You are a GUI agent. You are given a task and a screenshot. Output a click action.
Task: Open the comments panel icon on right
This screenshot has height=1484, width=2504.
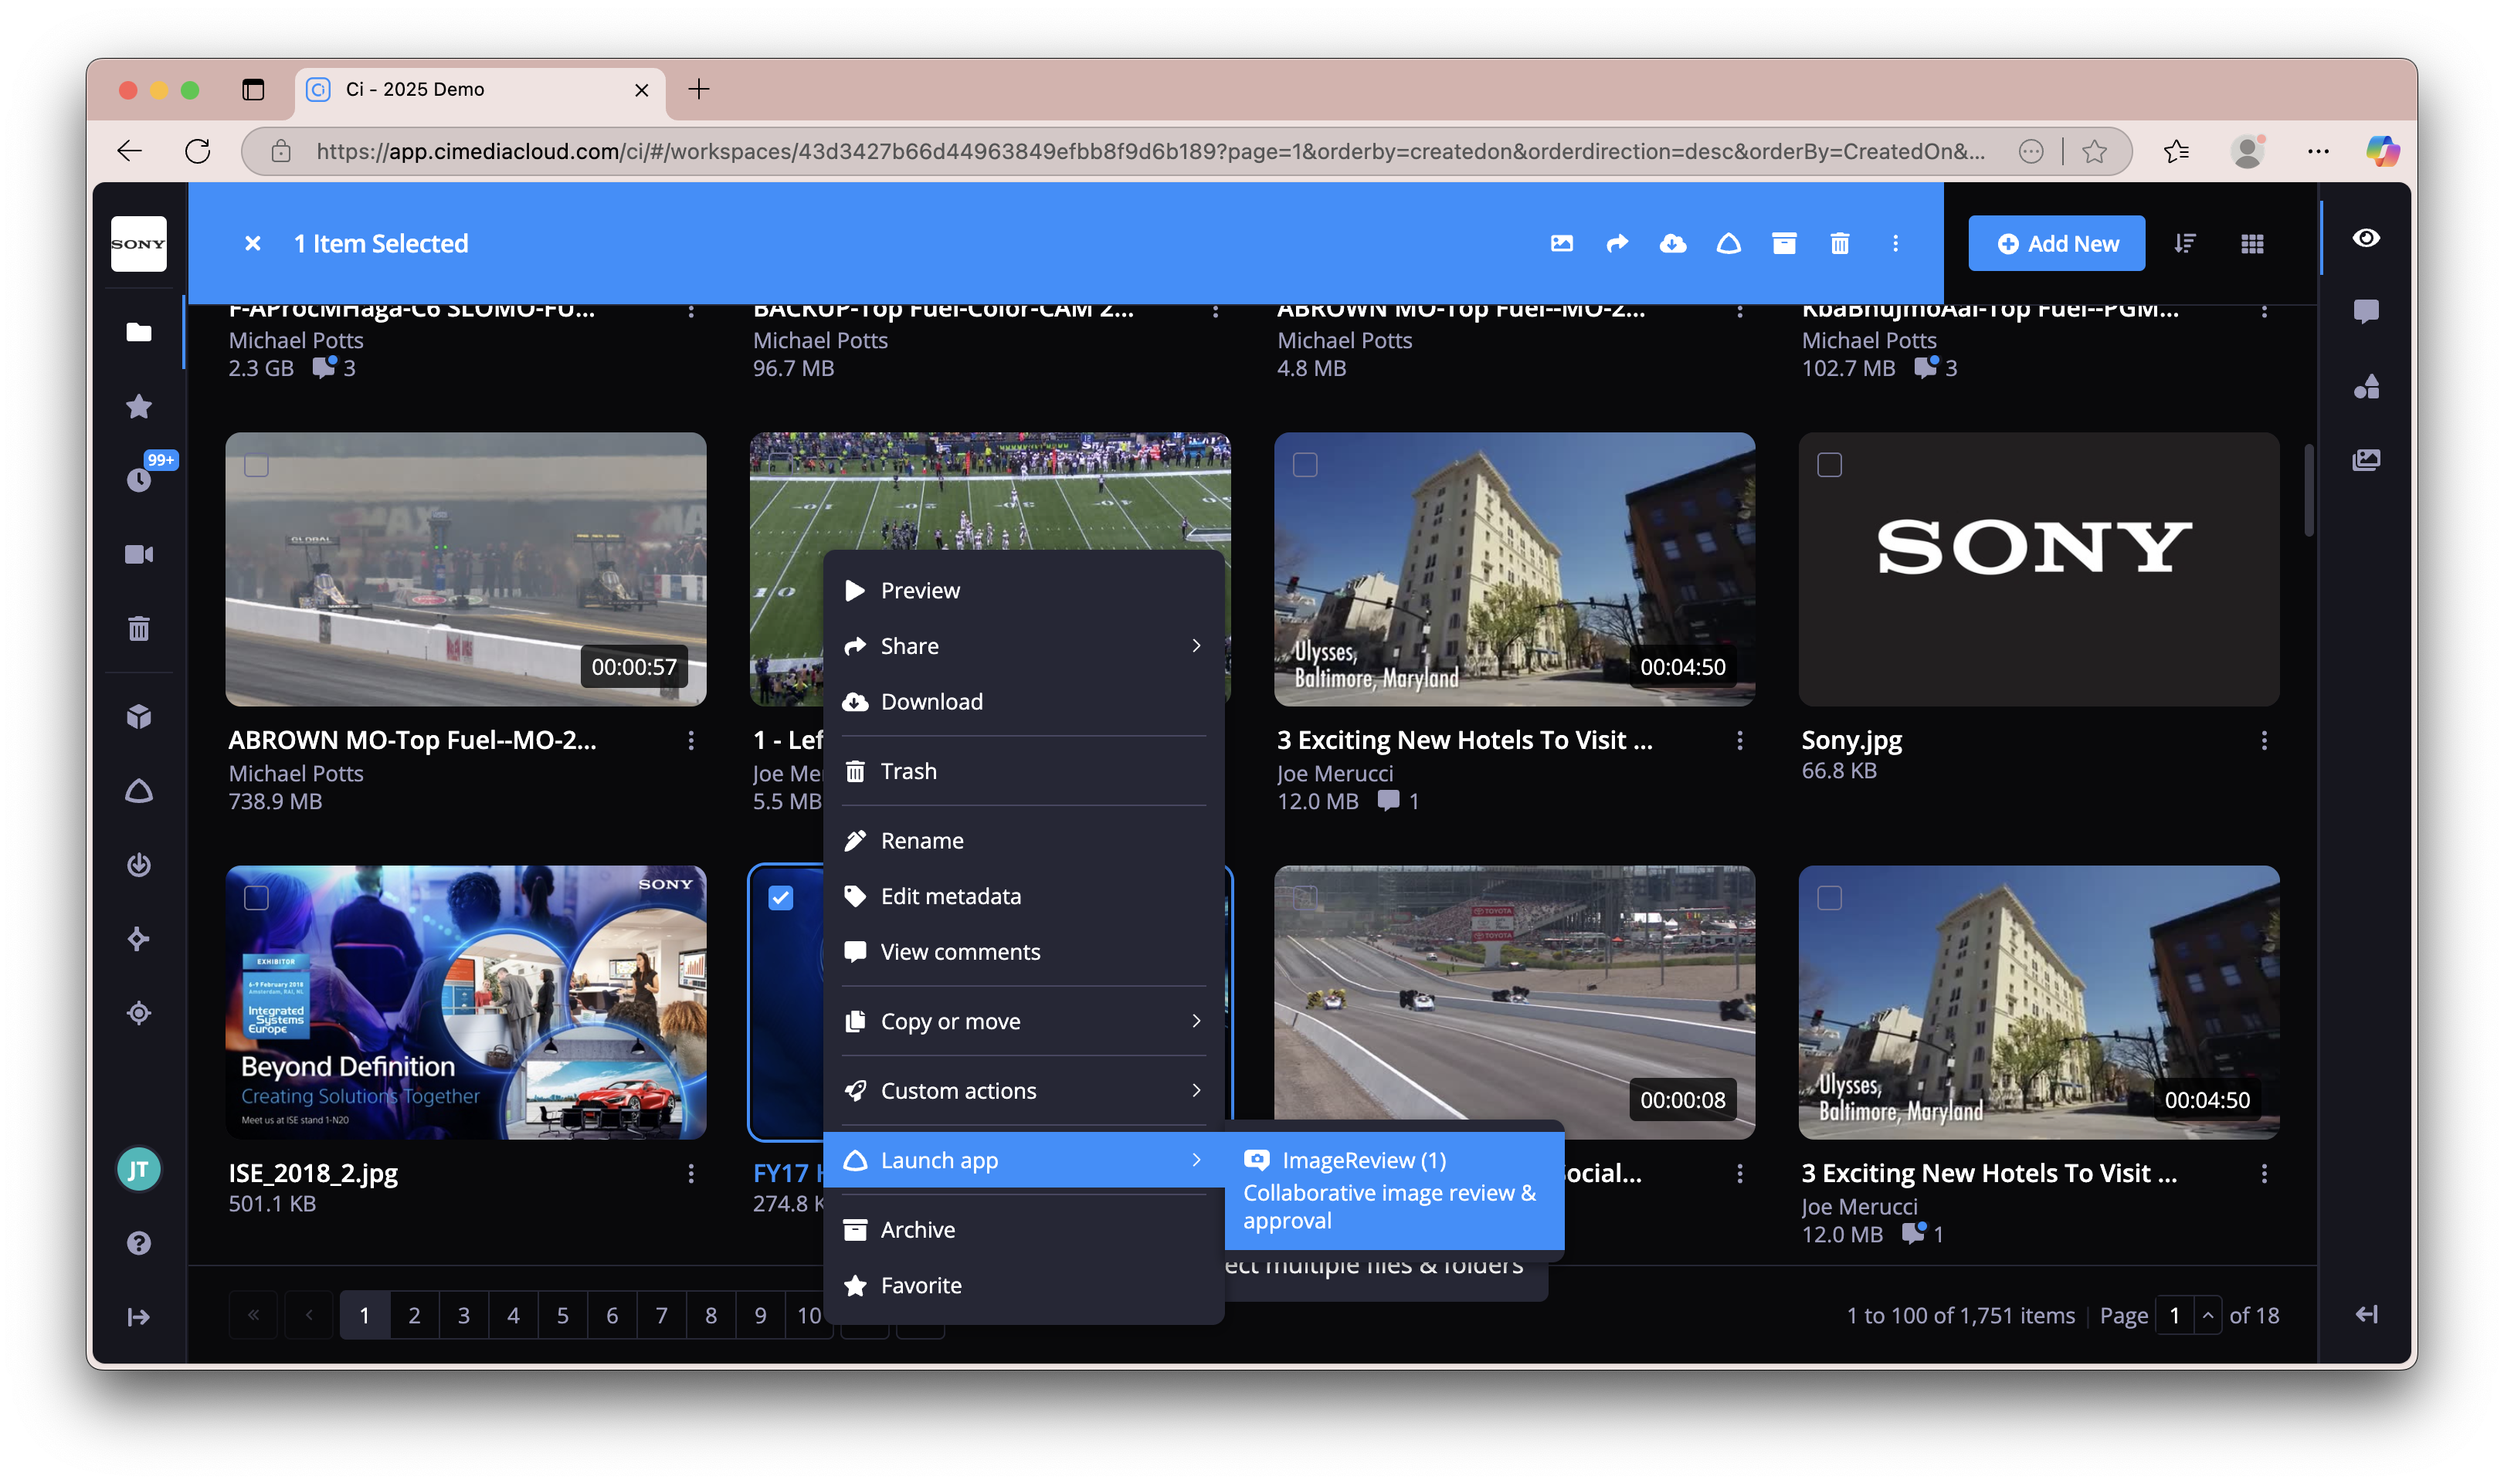(2366, 312)
